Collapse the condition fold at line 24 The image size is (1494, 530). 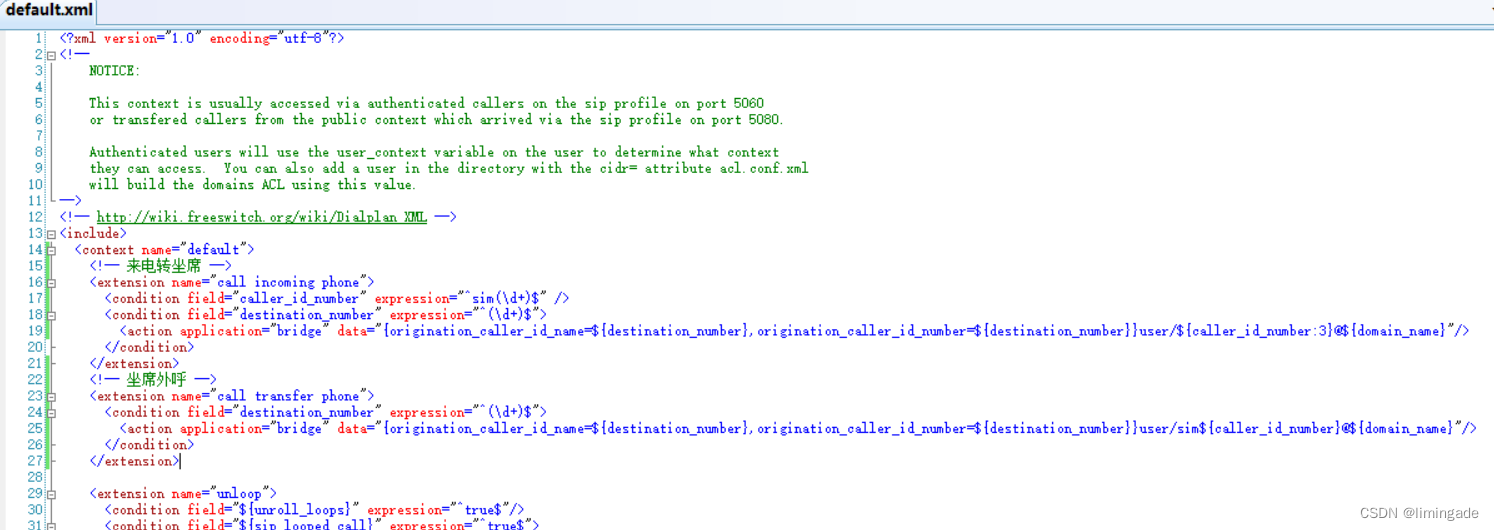(51, 413)
